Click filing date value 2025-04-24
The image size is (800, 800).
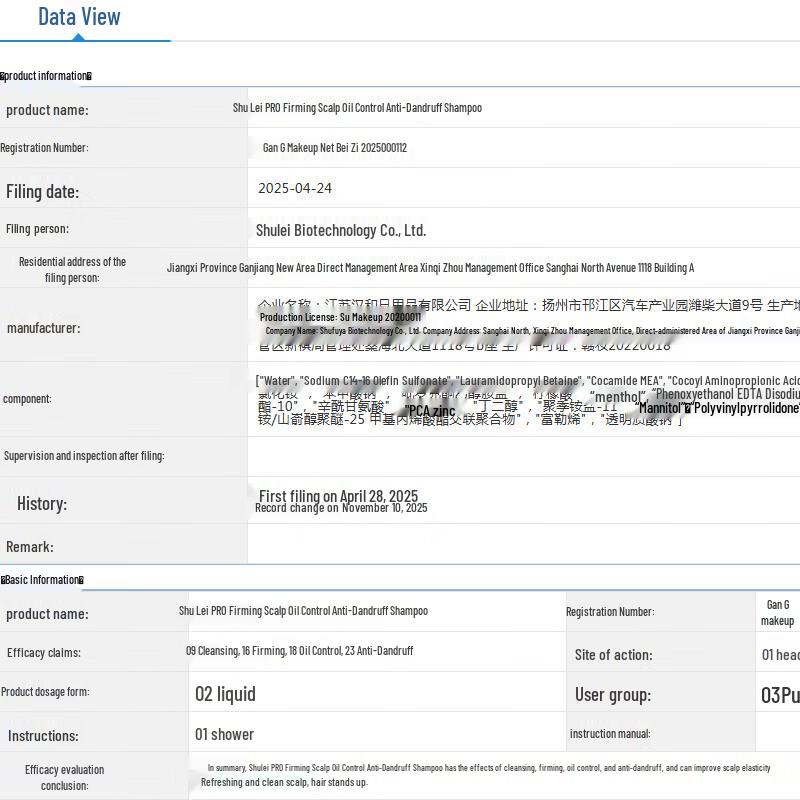295,188
